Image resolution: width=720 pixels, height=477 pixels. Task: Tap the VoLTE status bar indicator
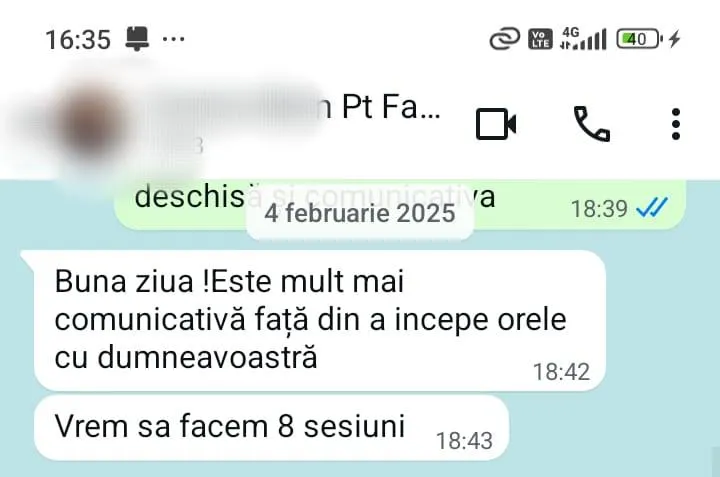[x=540, y=39]
